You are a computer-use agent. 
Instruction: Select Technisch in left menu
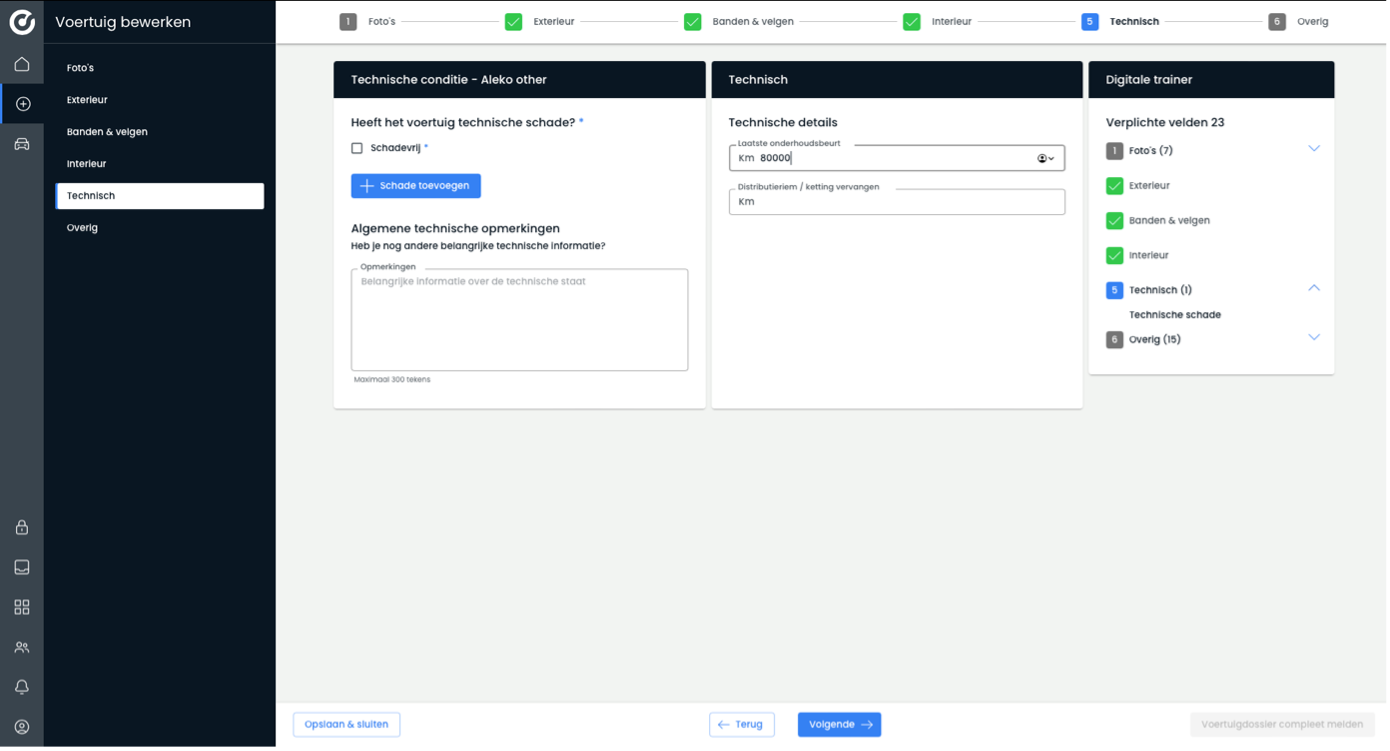160,196
